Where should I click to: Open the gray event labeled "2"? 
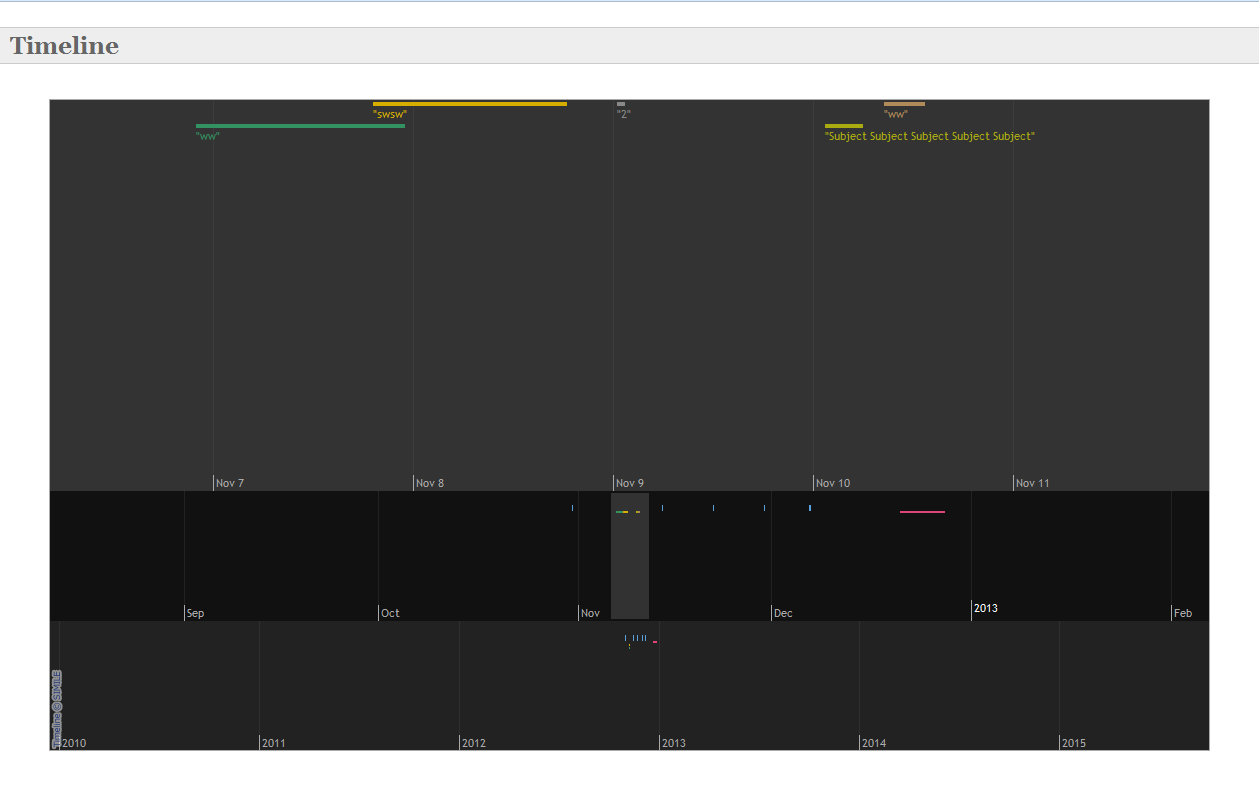coord(621,104)
